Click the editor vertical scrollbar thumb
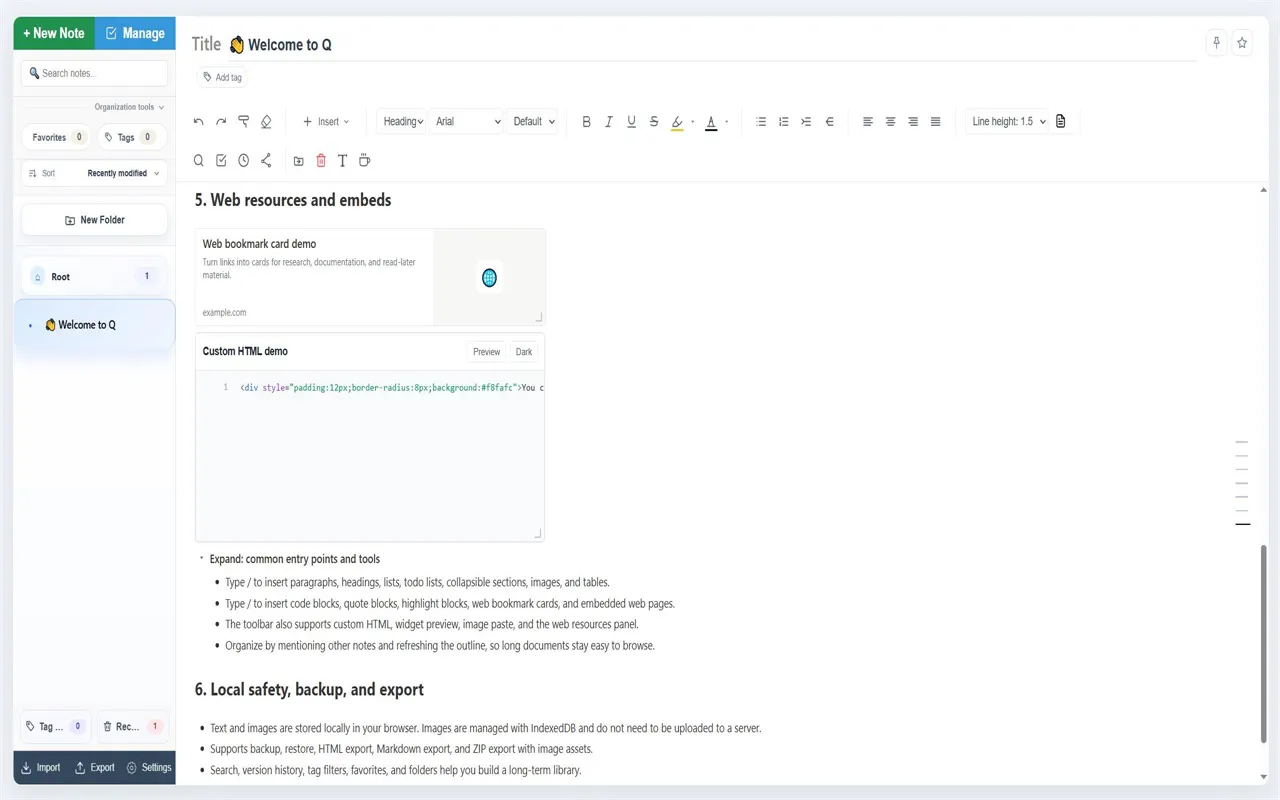1280x800 pixels. pos(1263,643)
